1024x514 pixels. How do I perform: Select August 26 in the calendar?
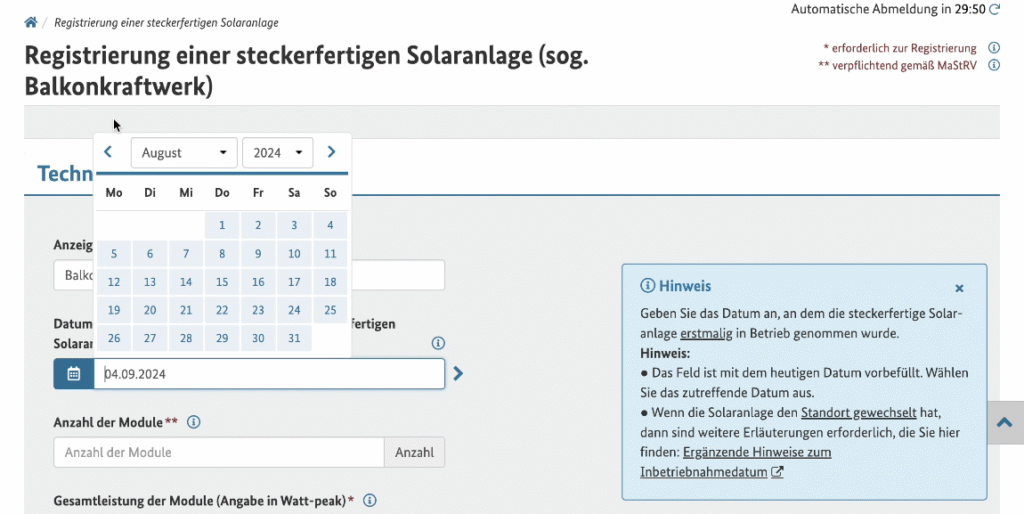[114, 338]
